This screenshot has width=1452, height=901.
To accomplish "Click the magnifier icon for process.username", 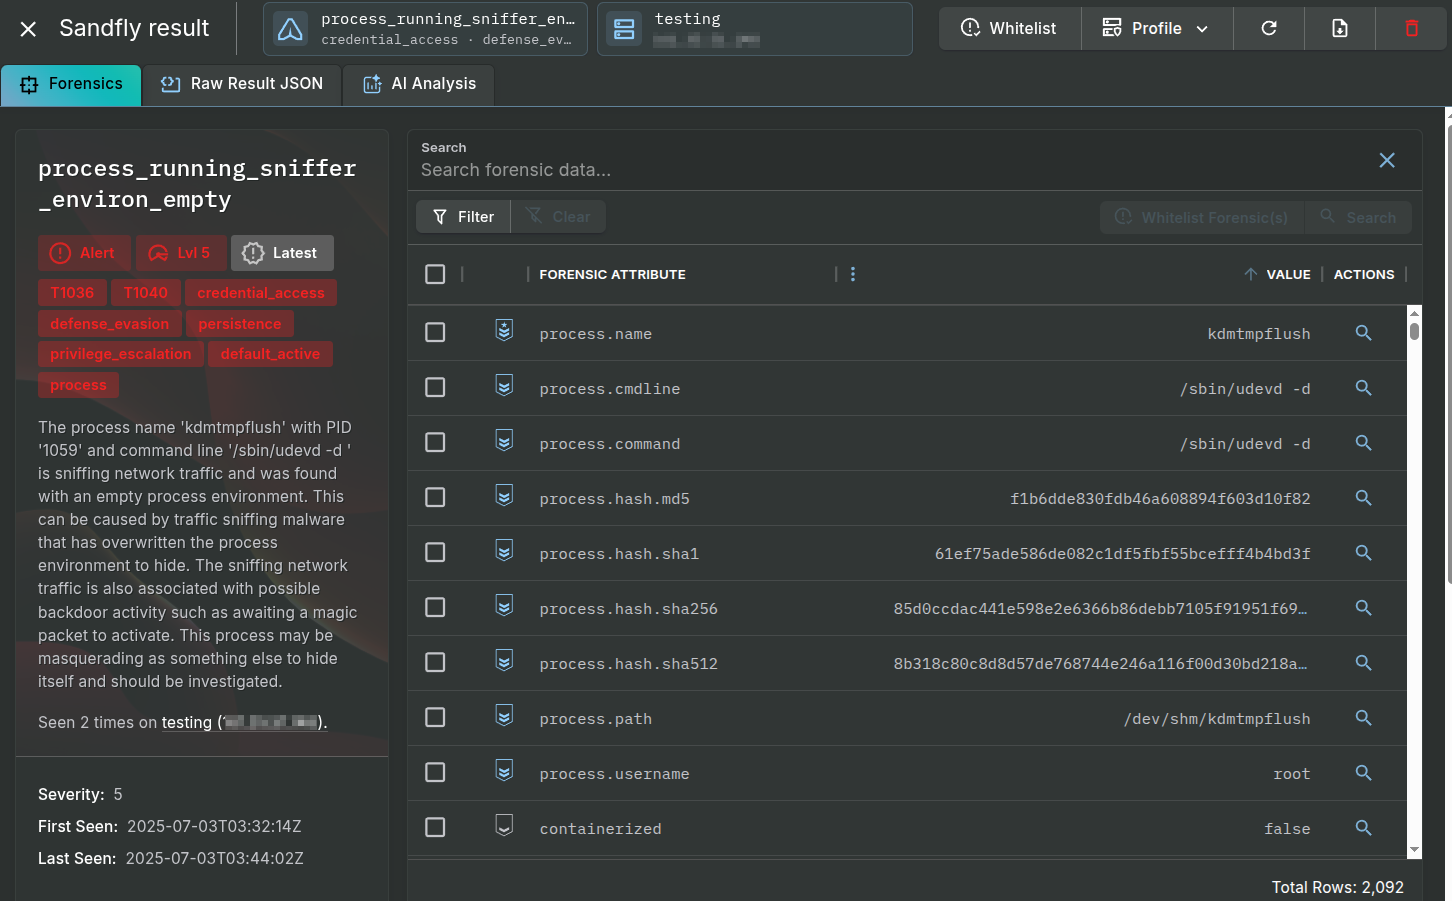I will 1363,773.
